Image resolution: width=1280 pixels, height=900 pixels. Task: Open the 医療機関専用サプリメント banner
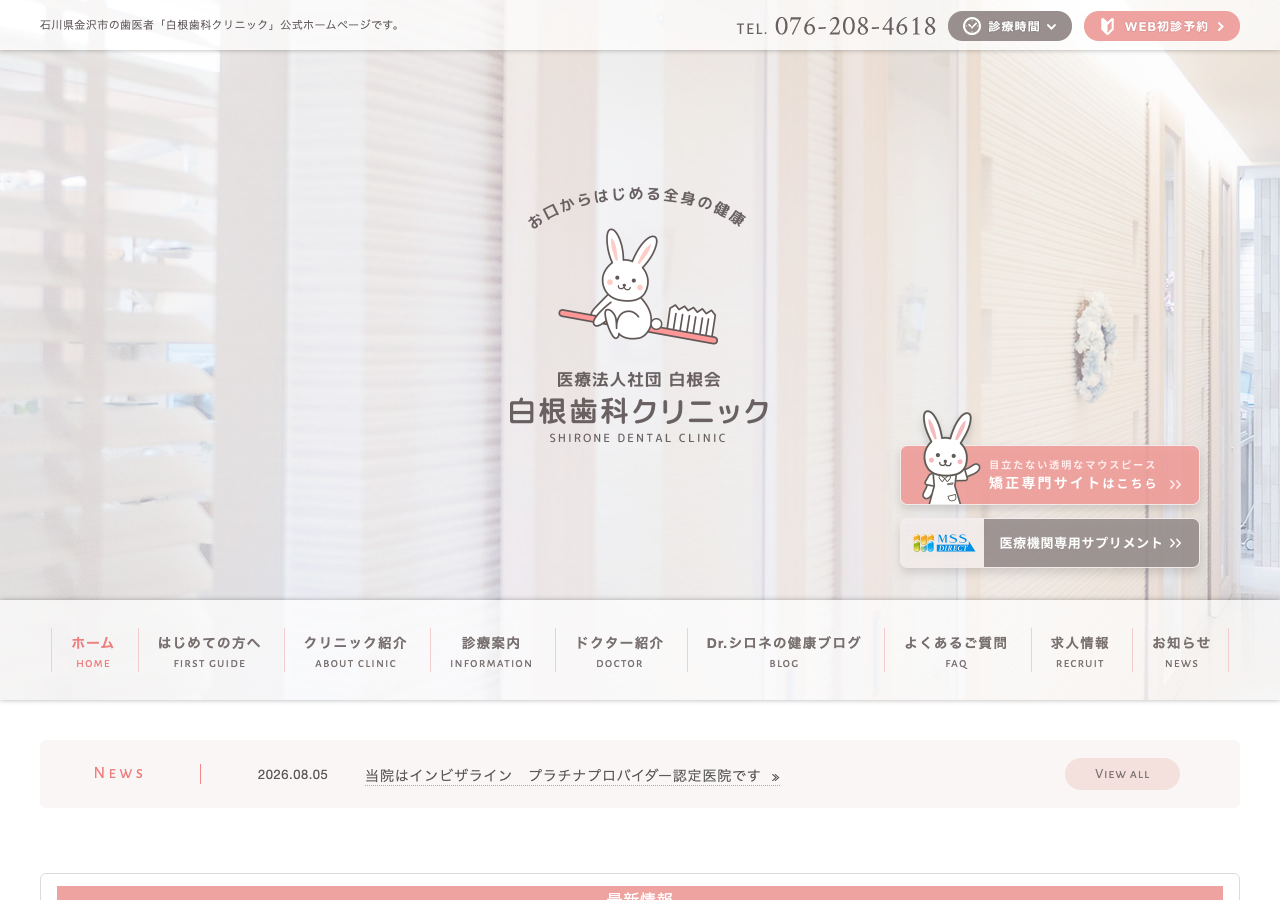pyautogui.click(x=1050, y=543)
